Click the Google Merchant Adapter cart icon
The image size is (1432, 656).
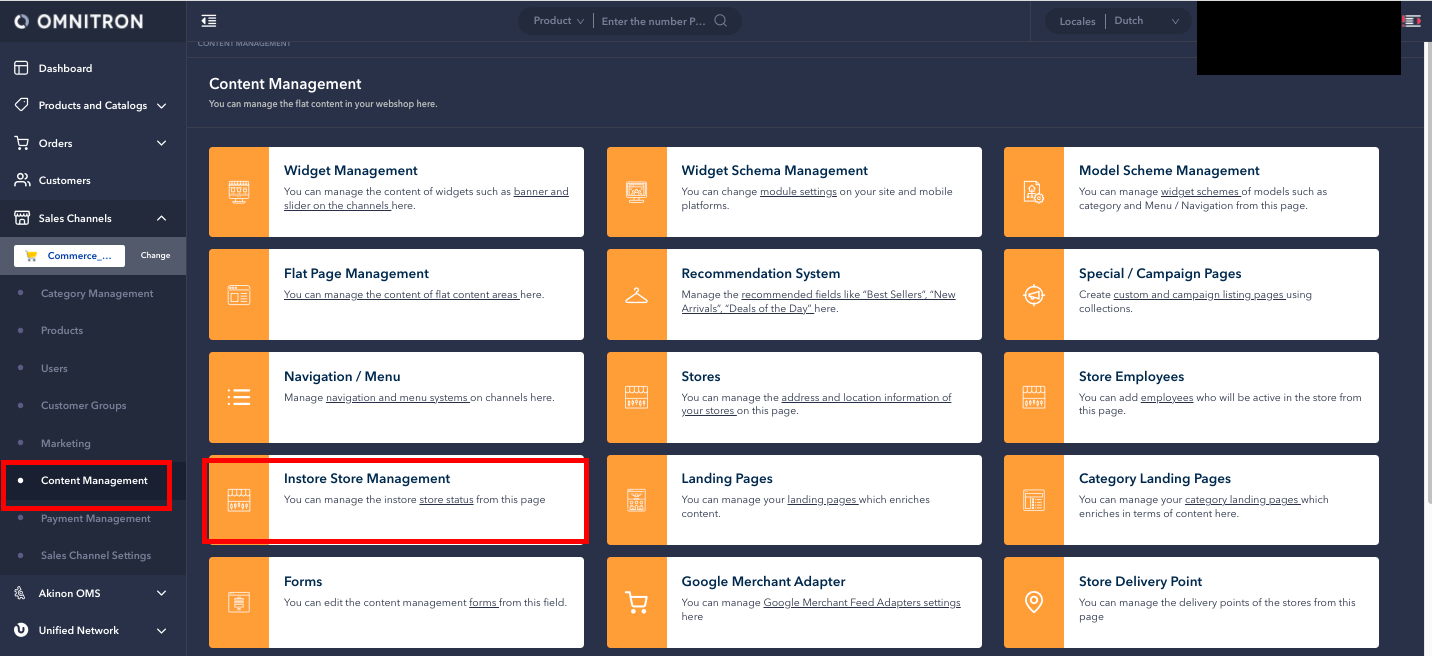(637, 602)
